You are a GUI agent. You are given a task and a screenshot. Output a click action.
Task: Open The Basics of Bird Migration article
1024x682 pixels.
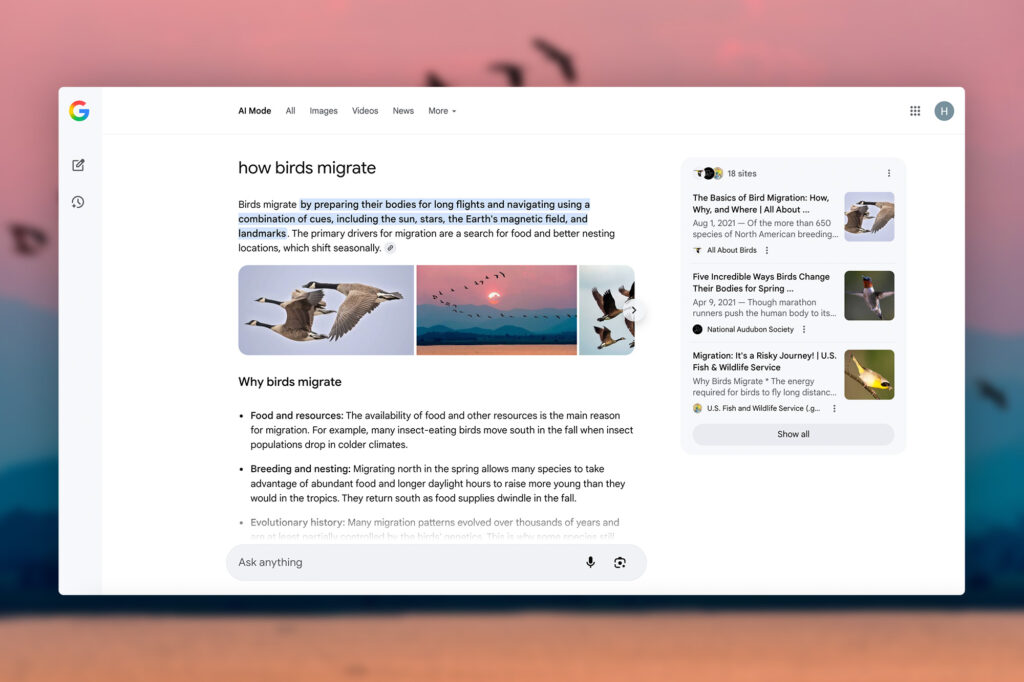761,204
